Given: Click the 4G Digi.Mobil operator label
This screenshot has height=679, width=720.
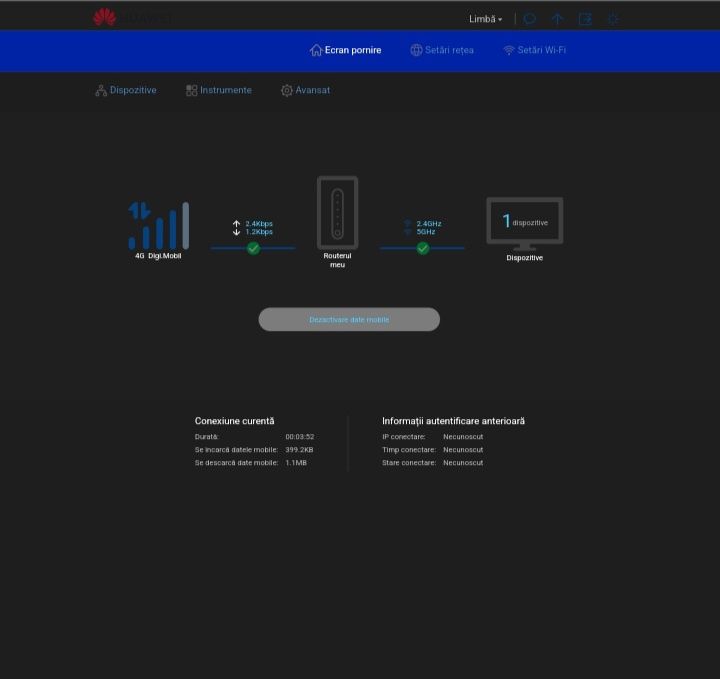Looking at the screenshot, I should pyautogui.click(x=158, y=256).
